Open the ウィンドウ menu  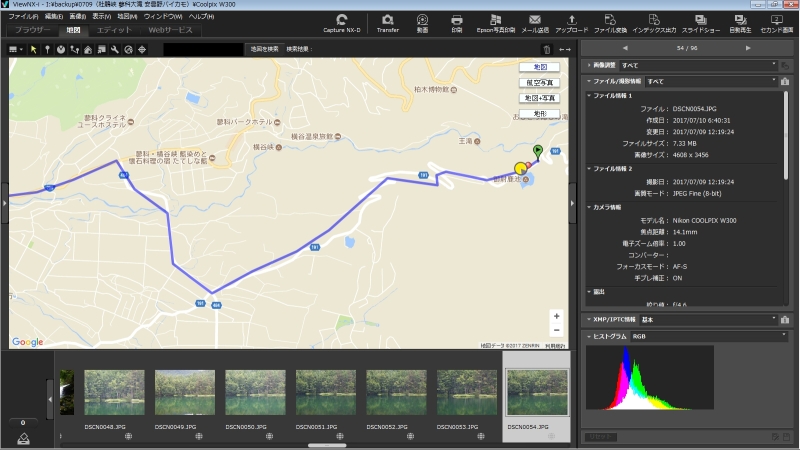click(163, 16)
